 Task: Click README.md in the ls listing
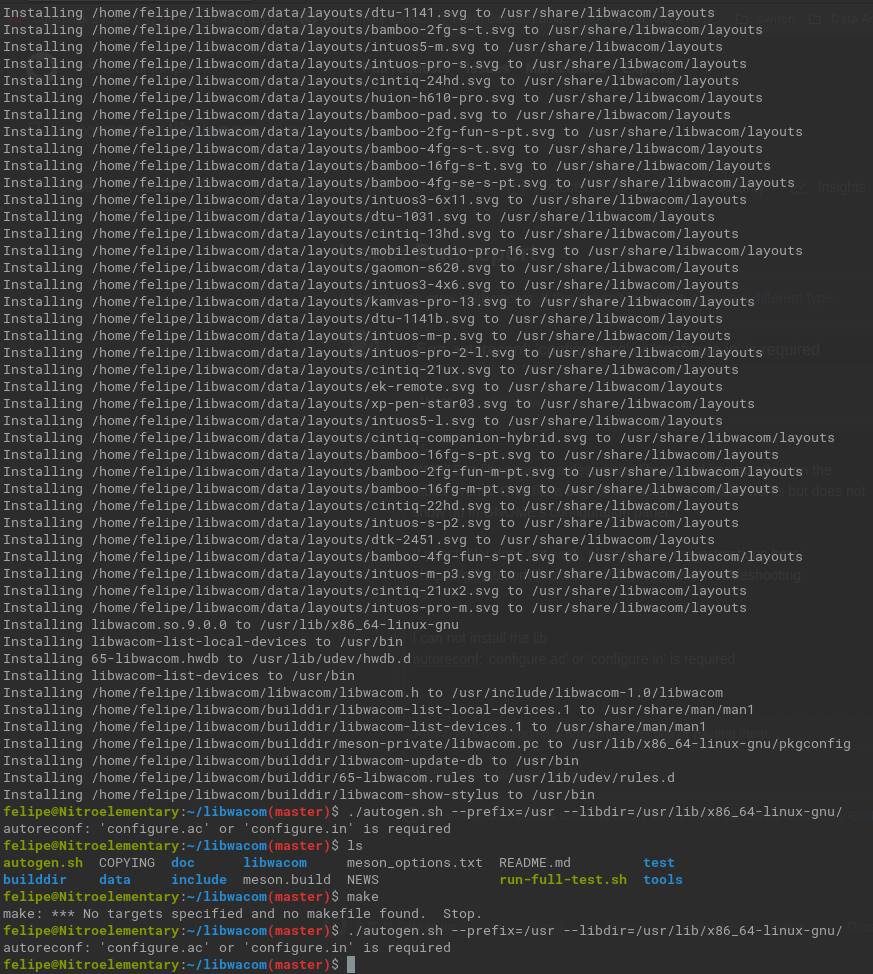point(535,863)
